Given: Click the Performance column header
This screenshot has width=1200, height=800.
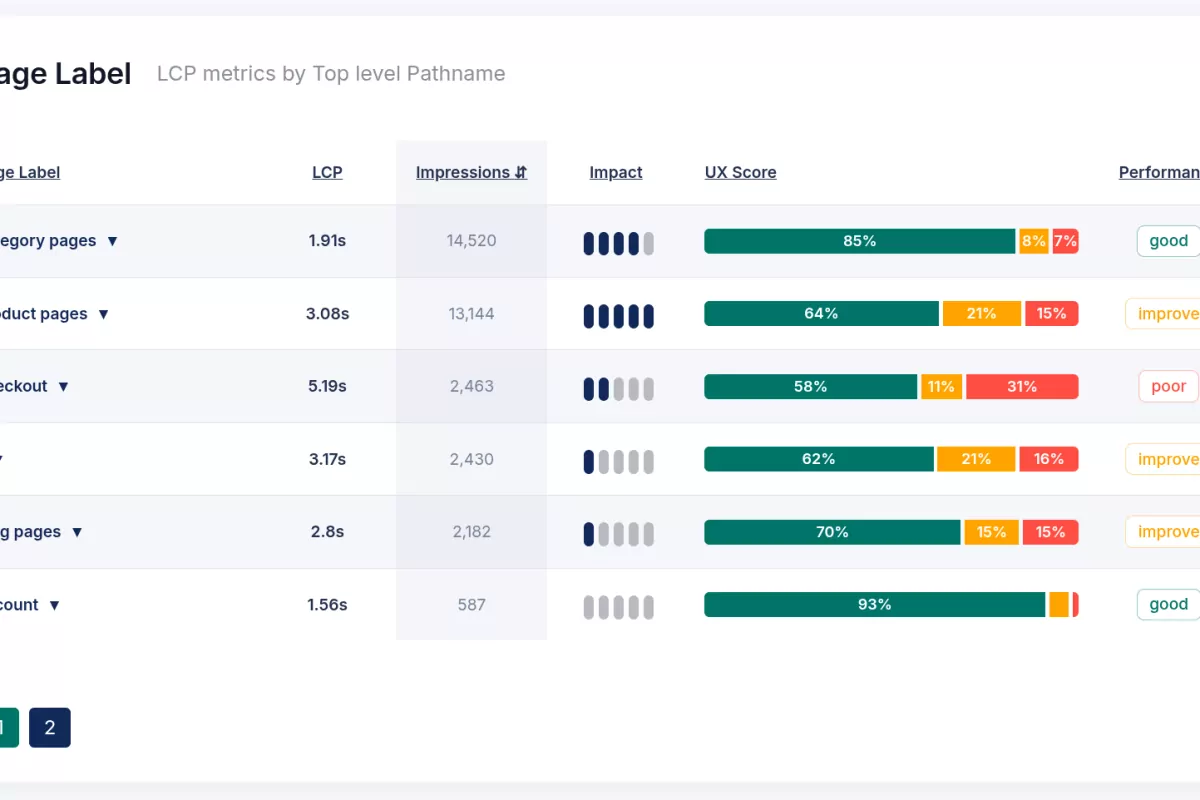Looking at the screenshot, I should [1158, 172].
